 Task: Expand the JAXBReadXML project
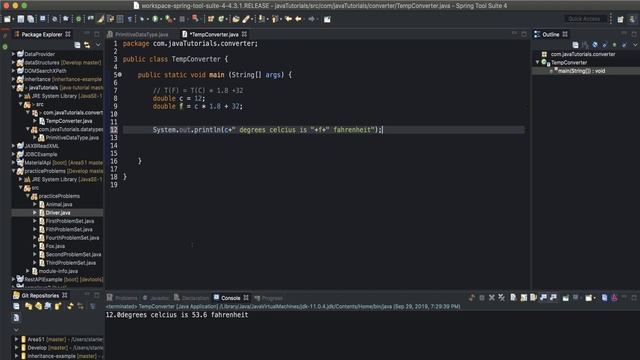click(13, 146)
